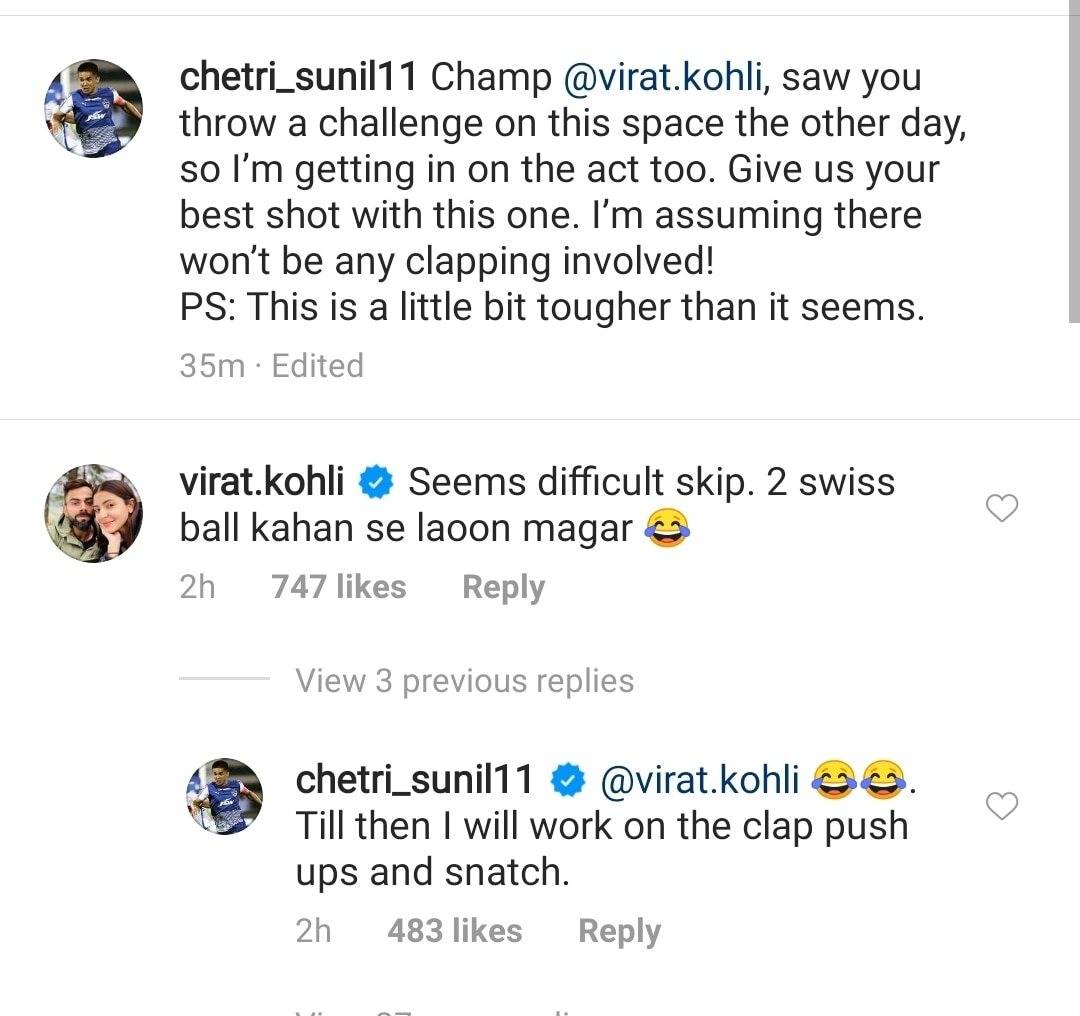Like chetri_sunil11's reply with the heart icon

[1001, 805]
